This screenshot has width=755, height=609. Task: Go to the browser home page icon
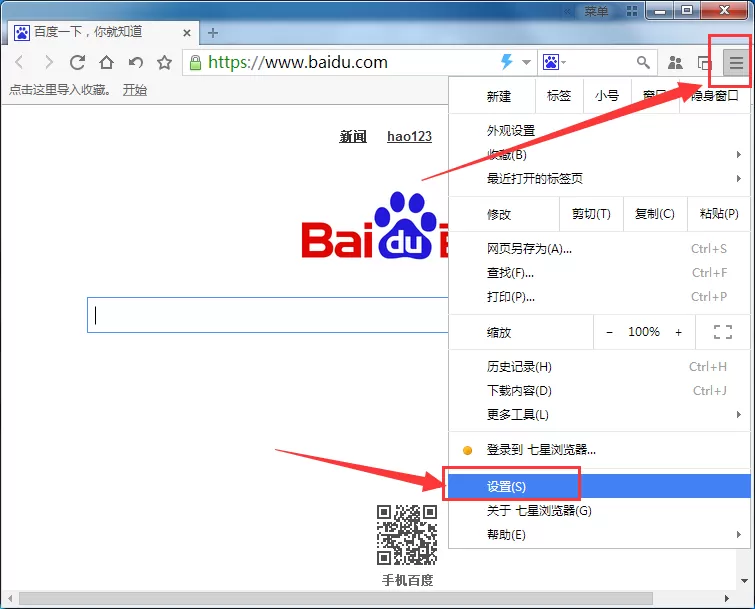106,62
